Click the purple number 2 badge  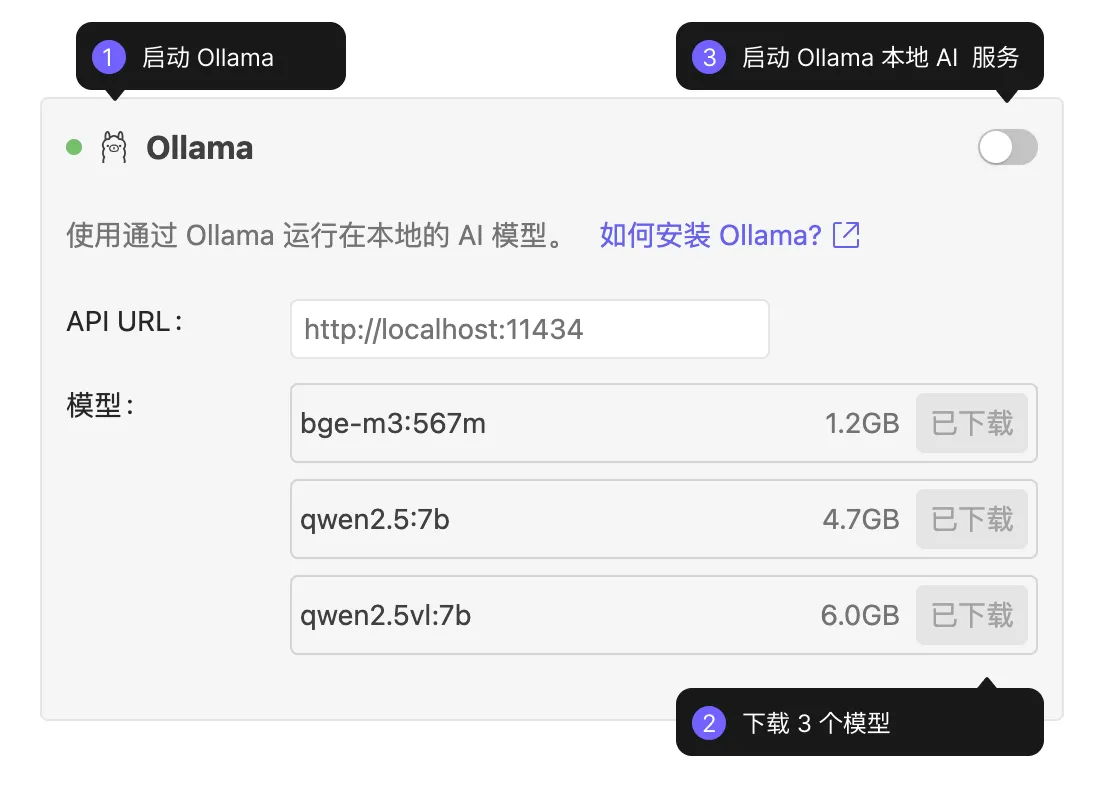[708, 723]
